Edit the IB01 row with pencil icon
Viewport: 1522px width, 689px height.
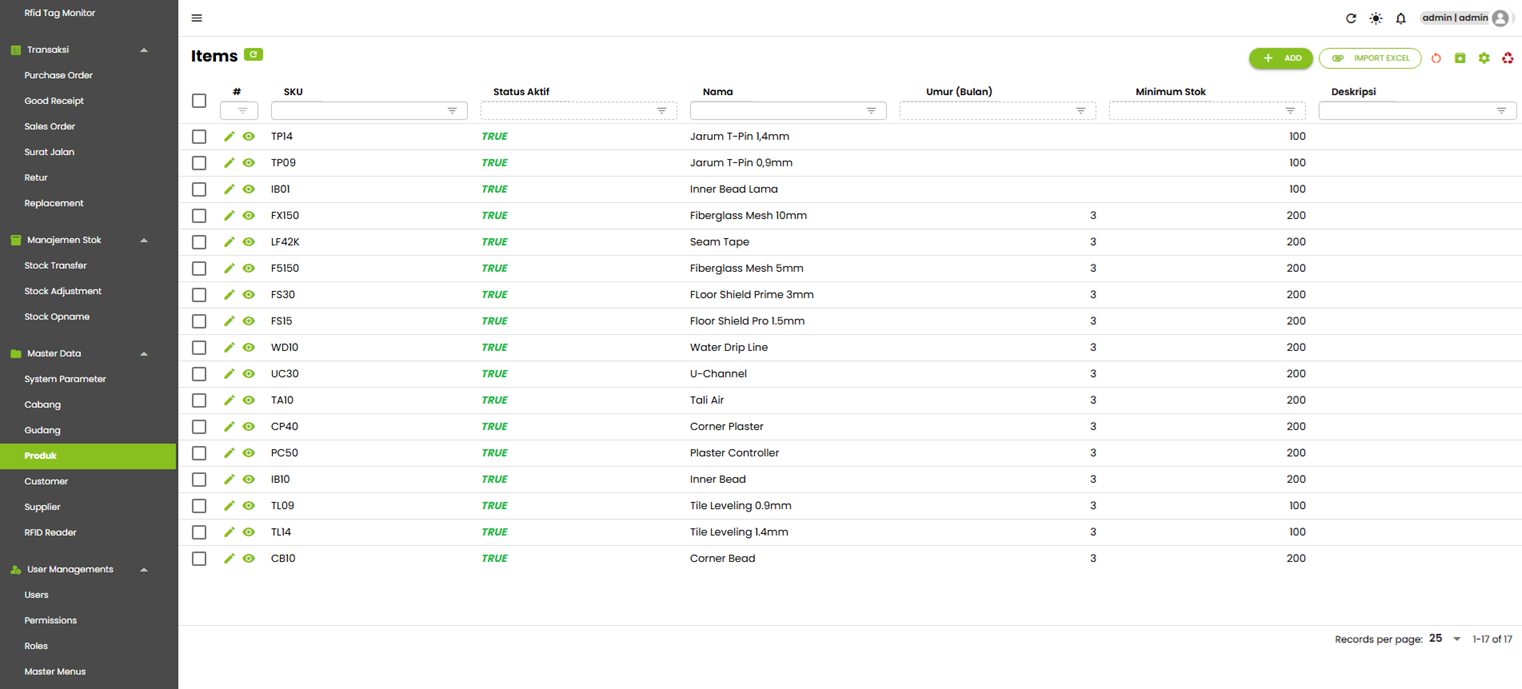tap(229, 189)
